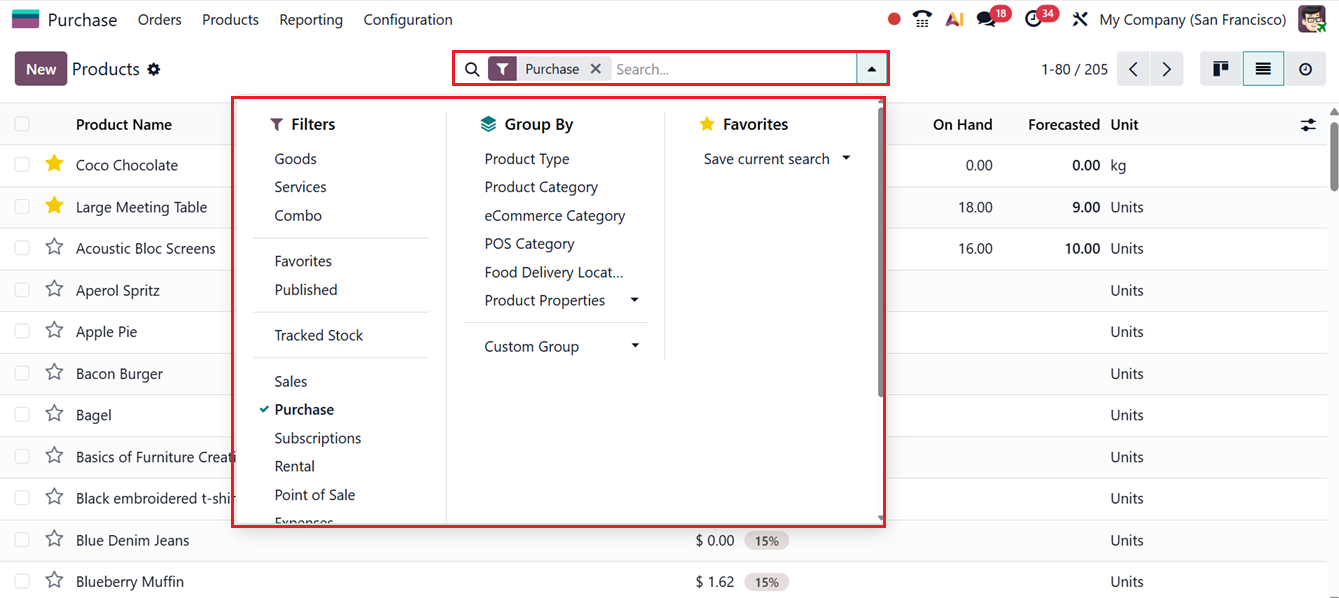Tick the checkbox beside Bacon Burger
This screenshot has height=598, width=1339.
(22, 373)
